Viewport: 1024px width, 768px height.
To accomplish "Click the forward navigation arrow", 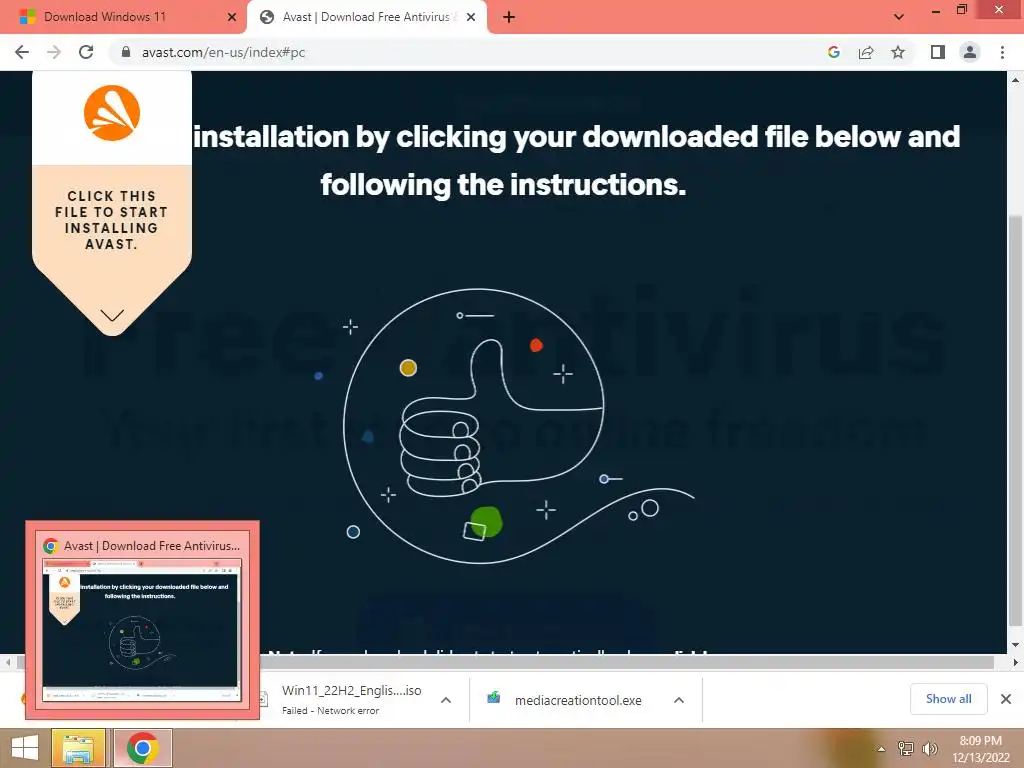I will point(54,52).
